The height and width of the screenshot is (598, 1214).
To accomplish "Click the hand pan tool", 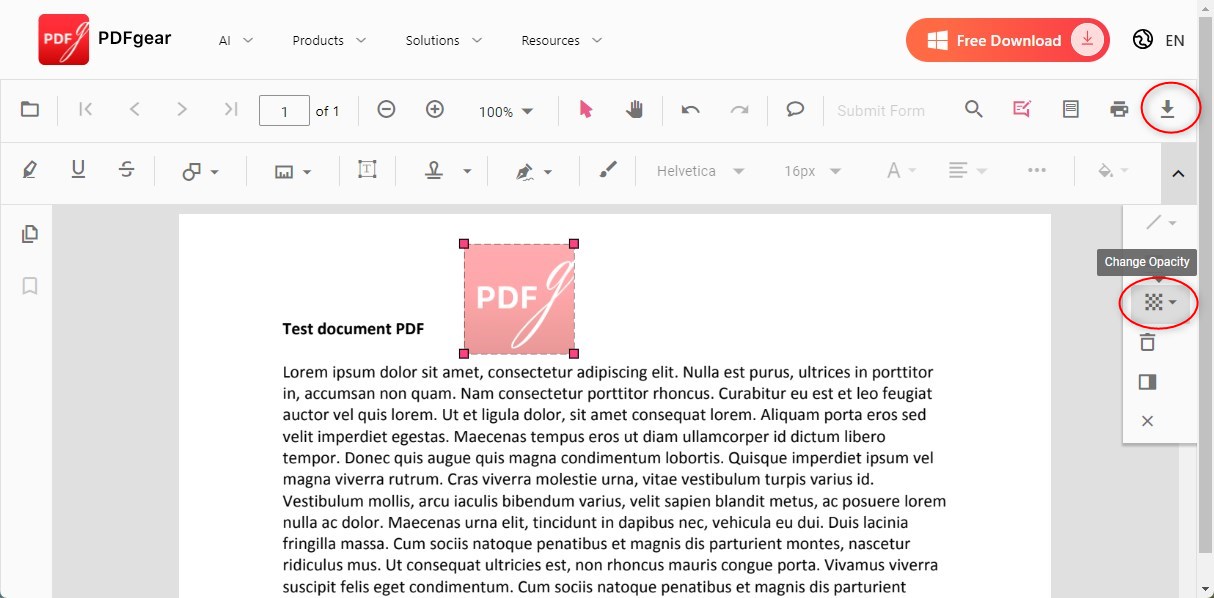I will [x=634, y=110].
